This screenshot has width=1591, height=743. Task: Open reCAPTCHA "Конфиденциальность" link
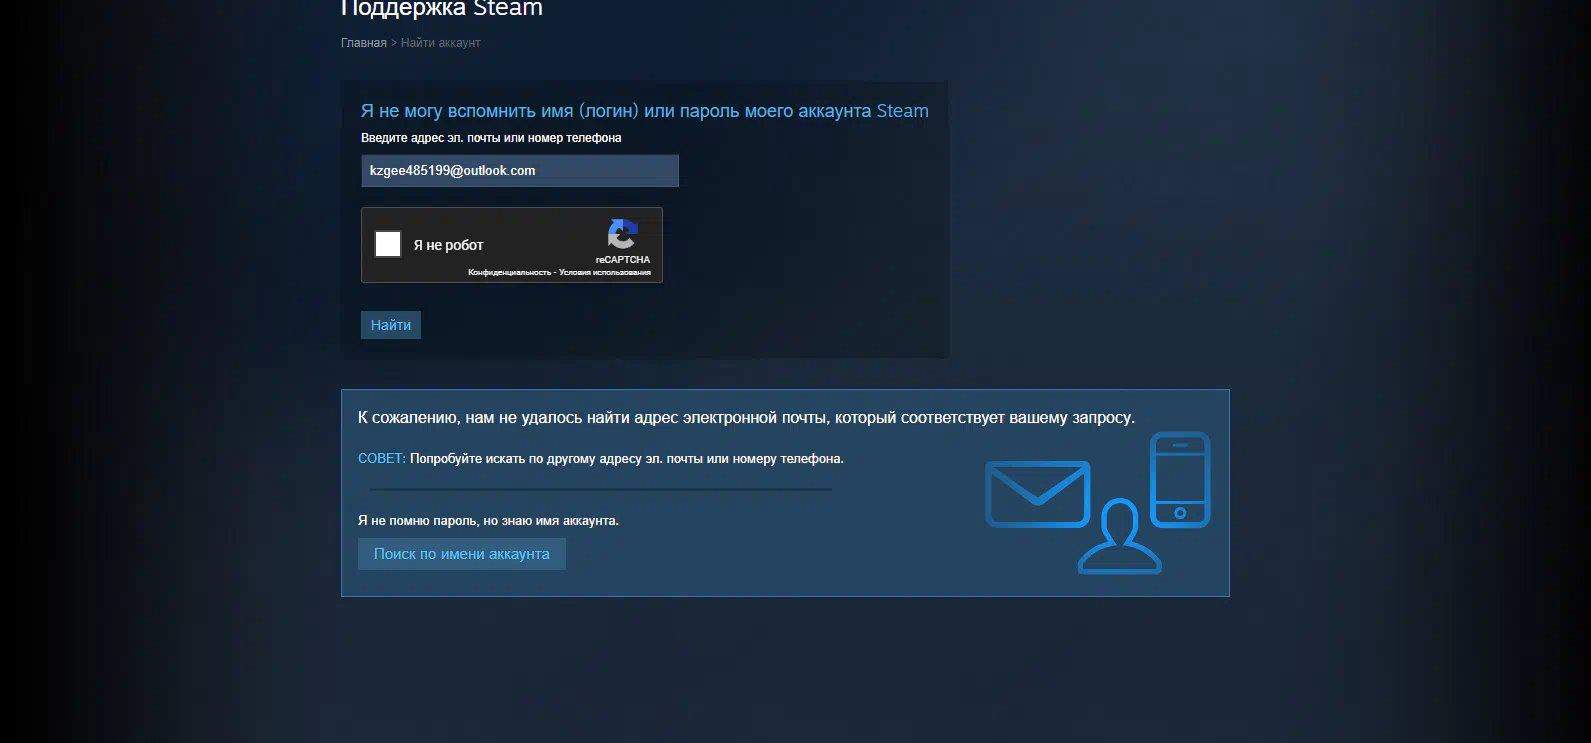point(509,272)
